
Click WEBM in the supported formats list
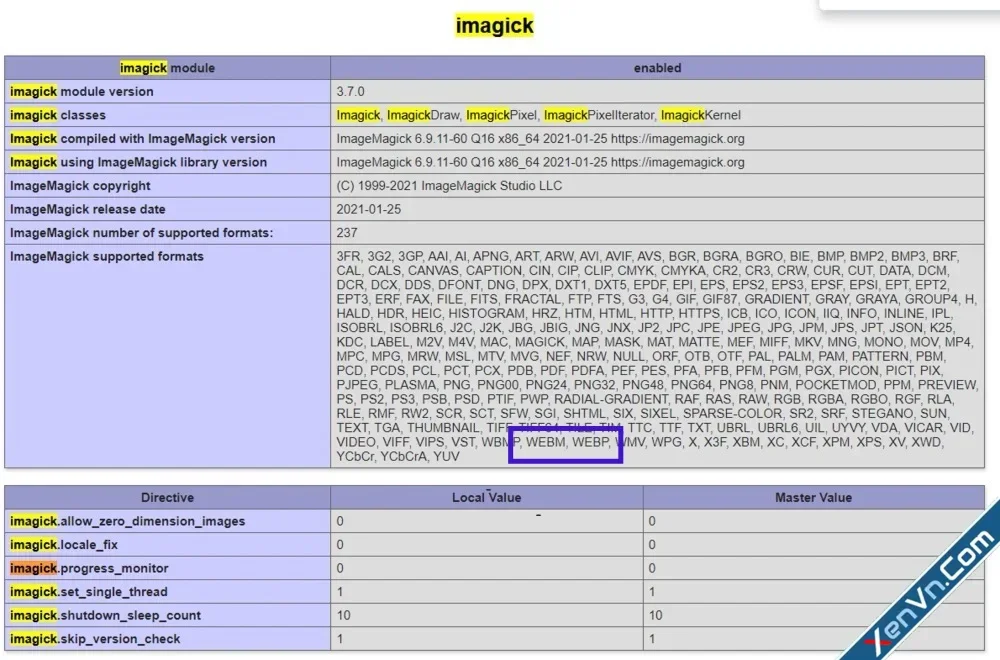[546, 442]
